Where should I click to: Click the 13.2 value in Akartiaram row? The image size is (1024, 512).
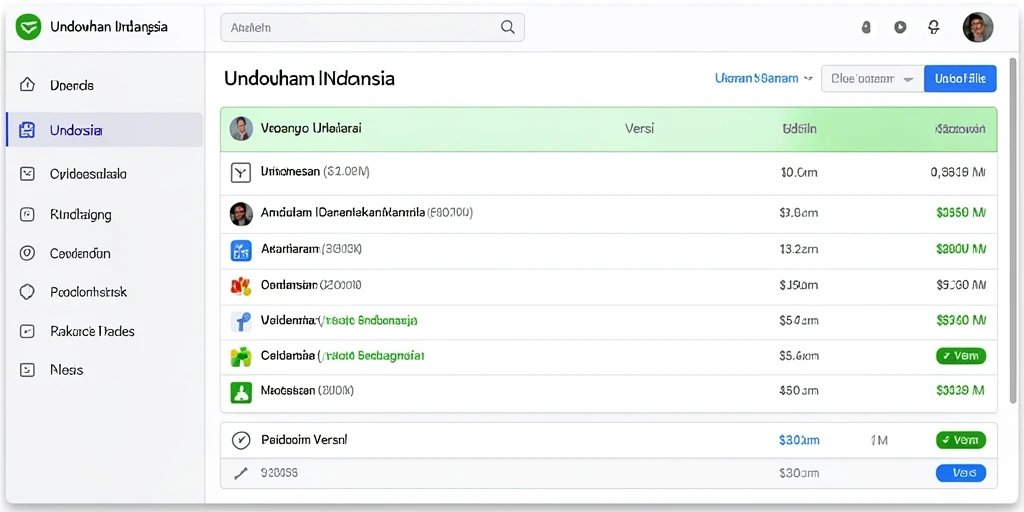pos(799,249)
